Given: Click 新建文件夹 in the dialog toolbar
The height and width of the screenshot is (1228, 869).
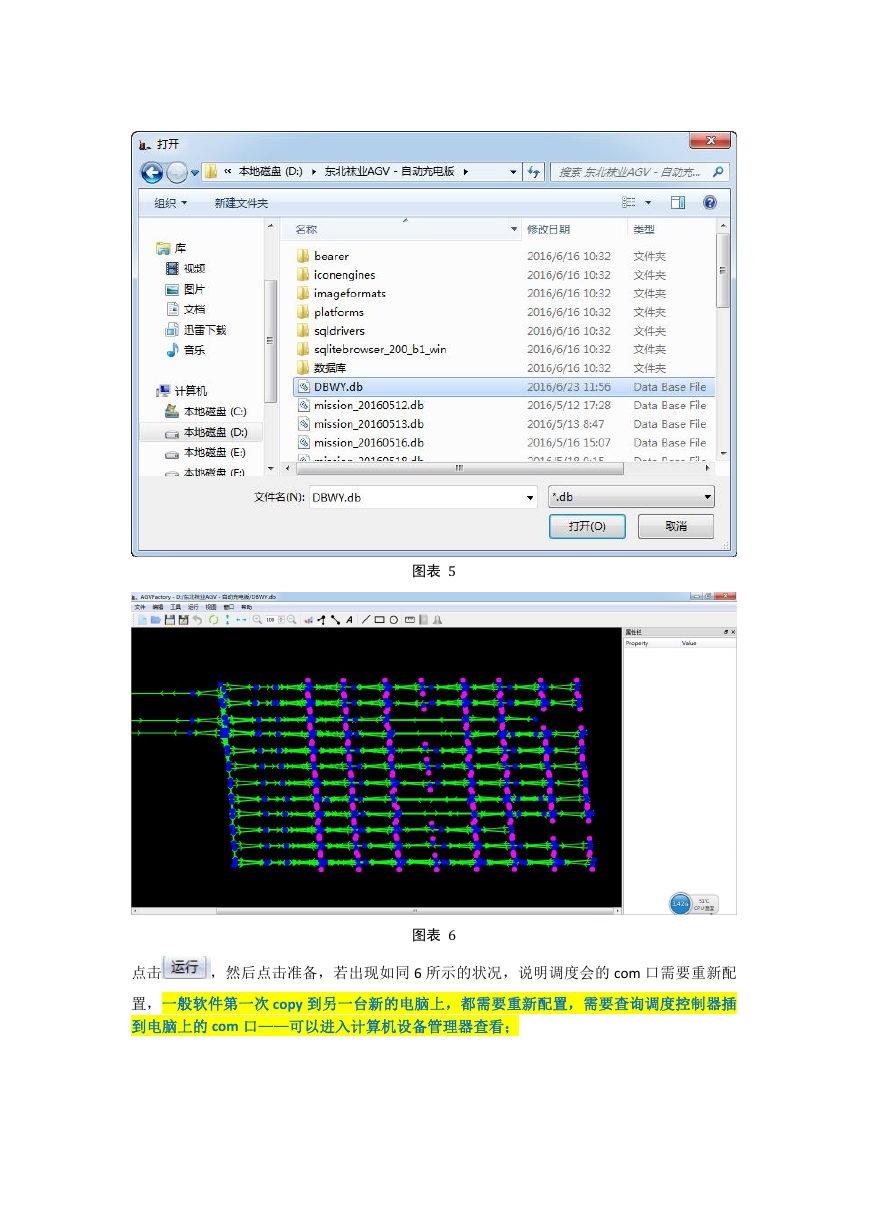Looking at the screenshot, I should 241,203.
